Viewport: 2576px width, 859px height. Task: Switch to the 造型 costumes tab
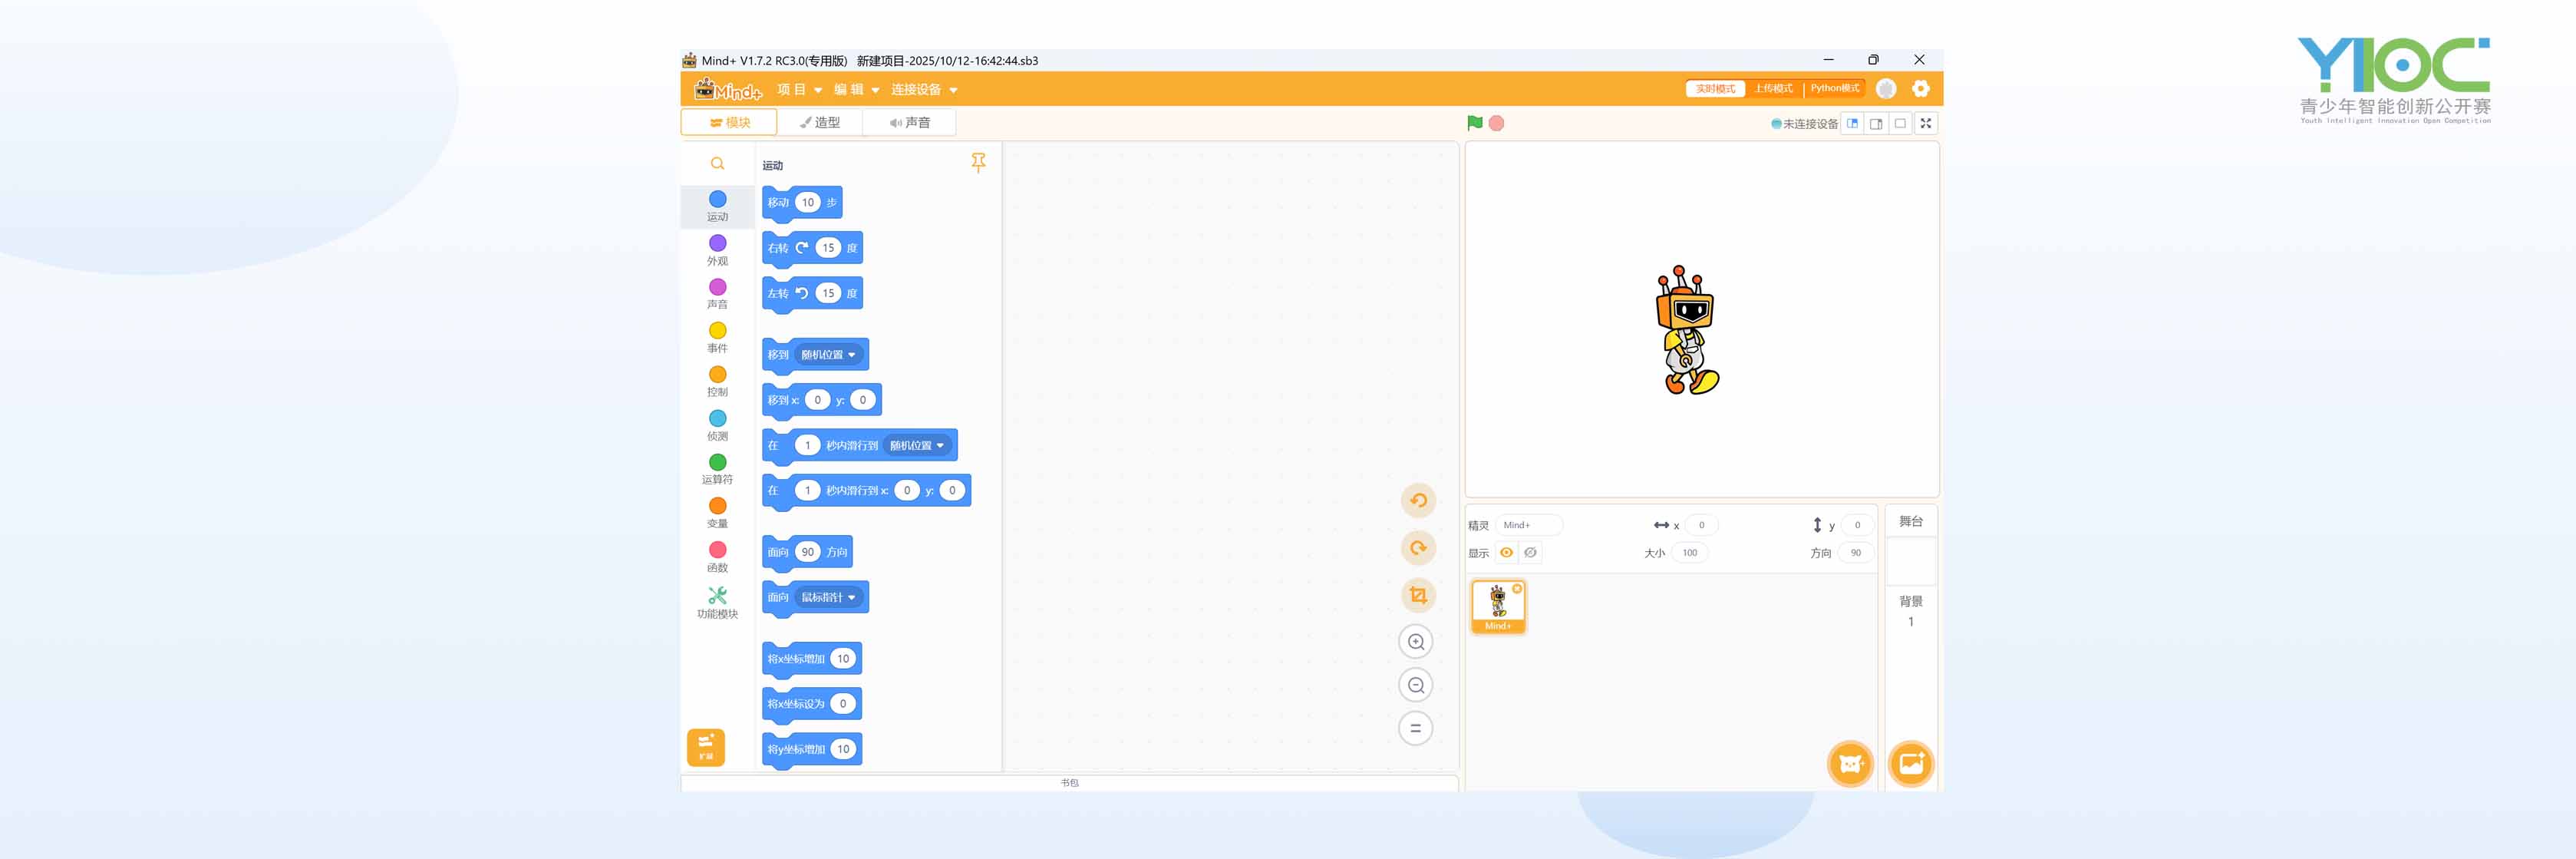pos(820,122)
